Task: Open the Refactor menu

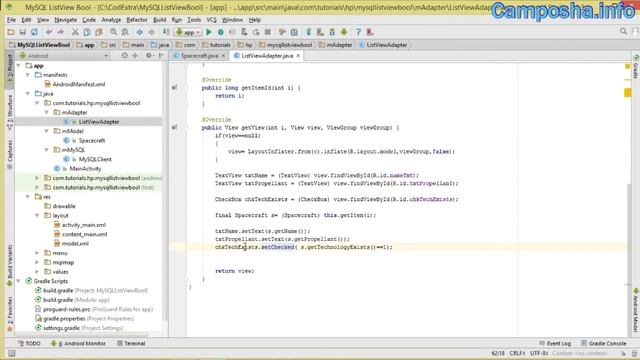Action: (x=137, y=20)
